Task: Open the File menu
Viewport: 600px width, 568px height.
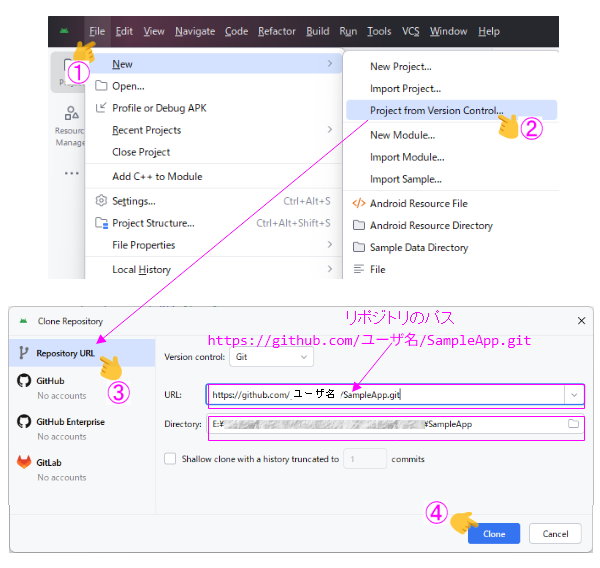Action: pyautogui.click(x=96, y=31)
